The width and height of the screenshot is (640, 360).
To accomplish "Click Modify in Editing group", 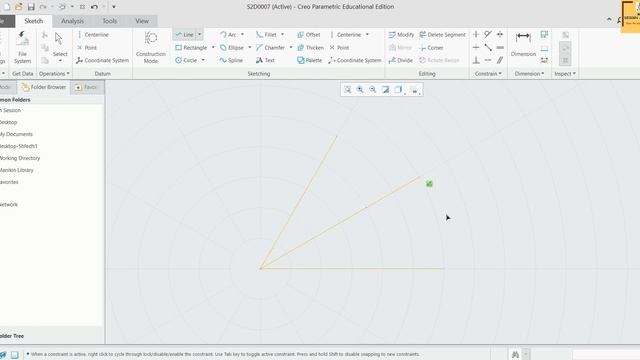I will click(401, 35).
